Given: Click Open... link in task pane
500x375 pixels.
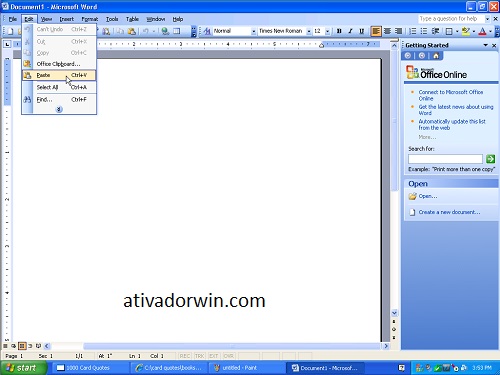Looking at the screenshot, I should point(428,196).
